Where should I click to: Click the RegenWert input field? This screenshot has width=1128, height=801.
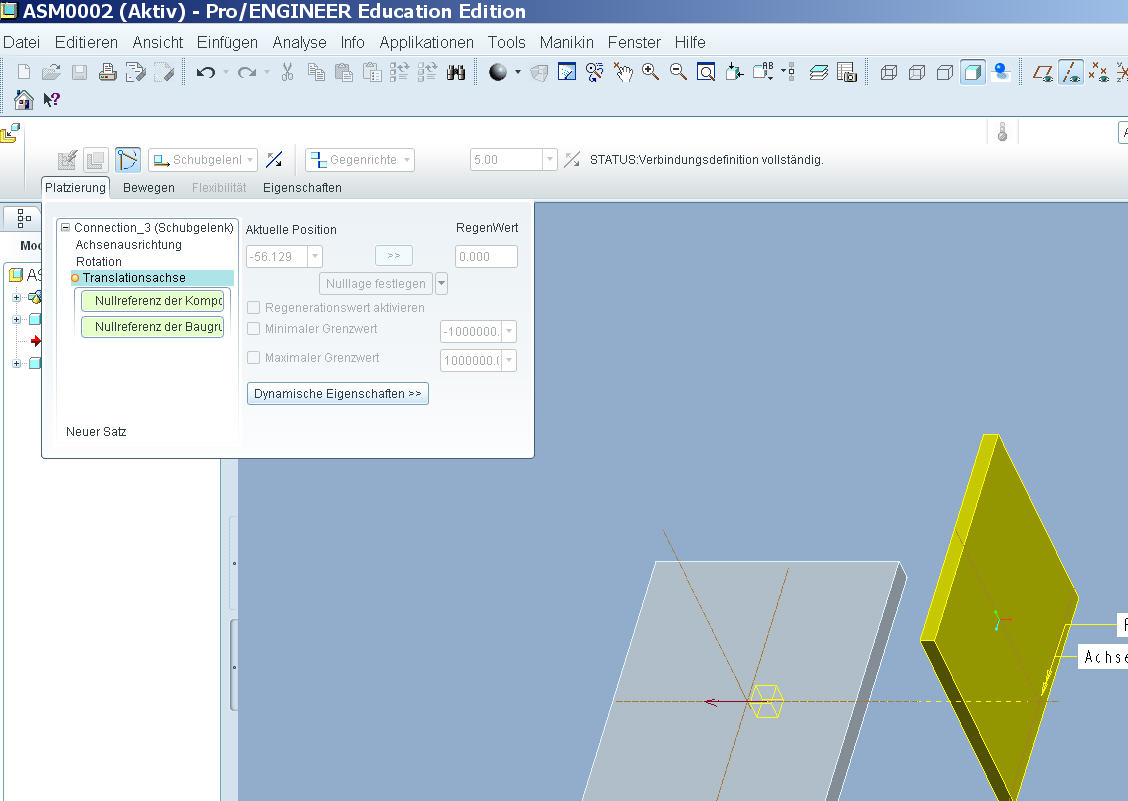pos(486,257)
